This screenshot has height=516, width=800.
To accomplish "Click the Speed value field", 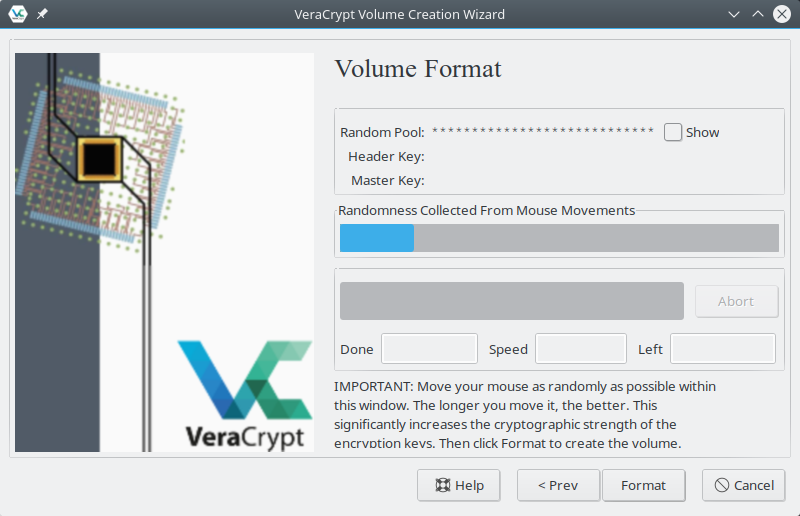I will (x=581, y=349).
